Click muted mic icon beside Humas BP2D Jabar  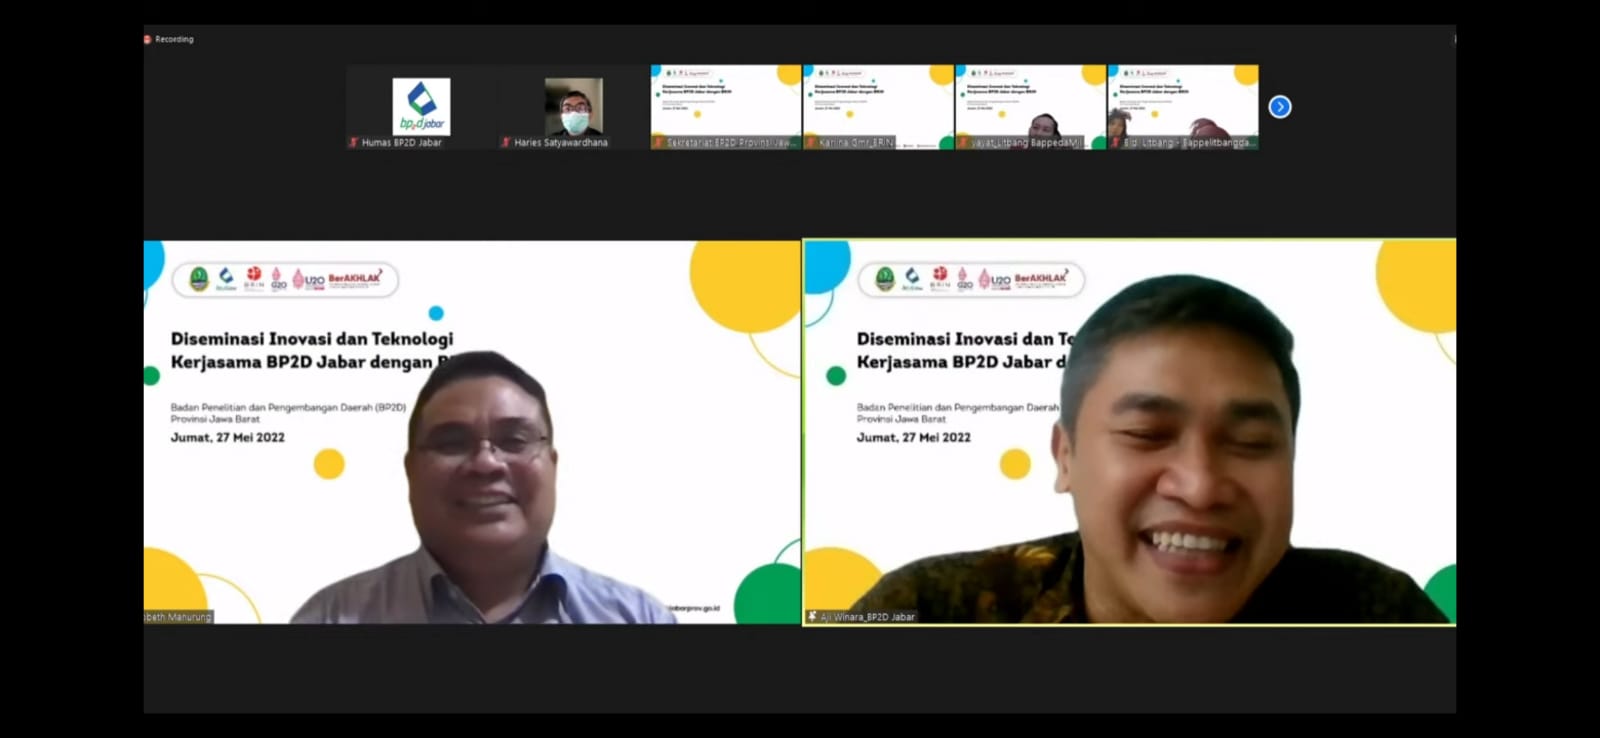coord(354,143)
